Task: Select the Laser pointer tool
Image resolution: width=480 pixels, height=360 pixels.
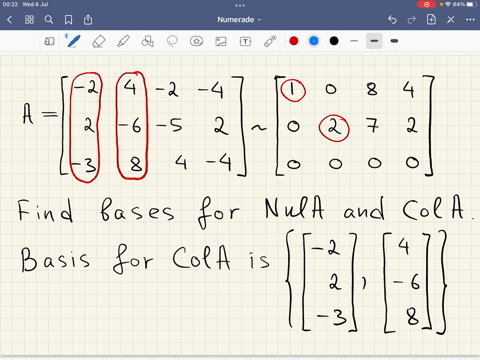Action: (270, 41)
